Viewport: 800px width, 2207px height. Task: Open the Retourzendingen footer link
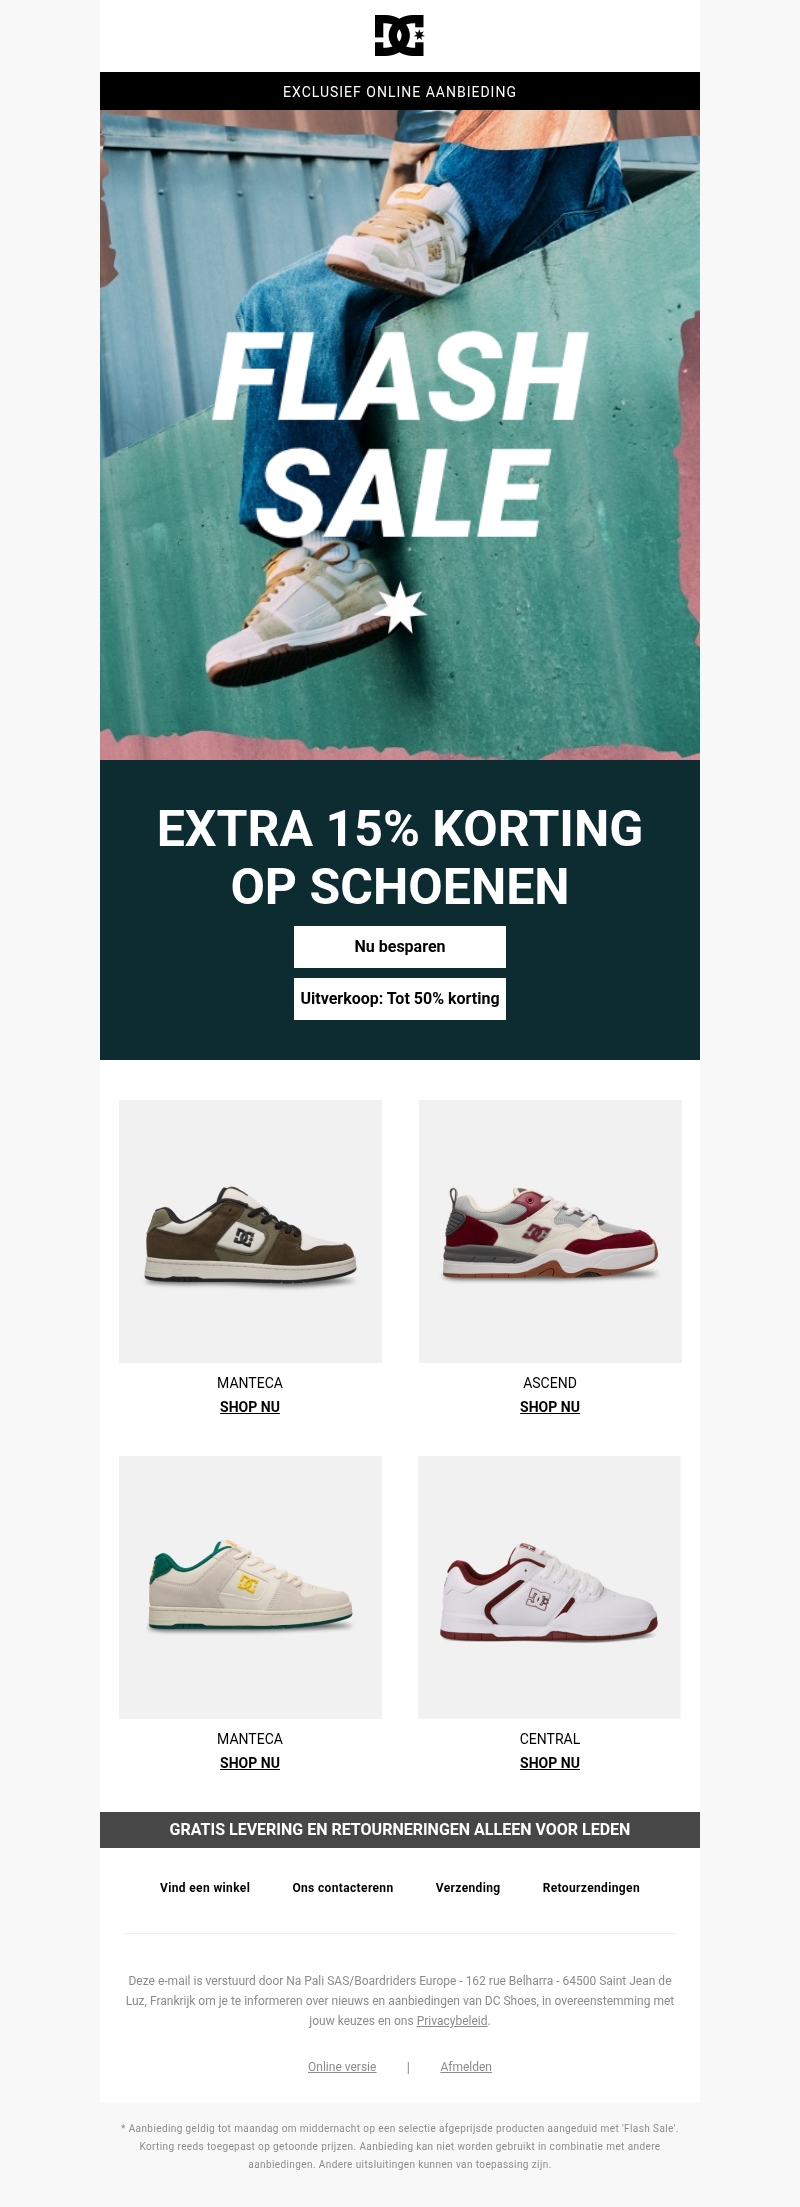click(x=591, y=1888)
